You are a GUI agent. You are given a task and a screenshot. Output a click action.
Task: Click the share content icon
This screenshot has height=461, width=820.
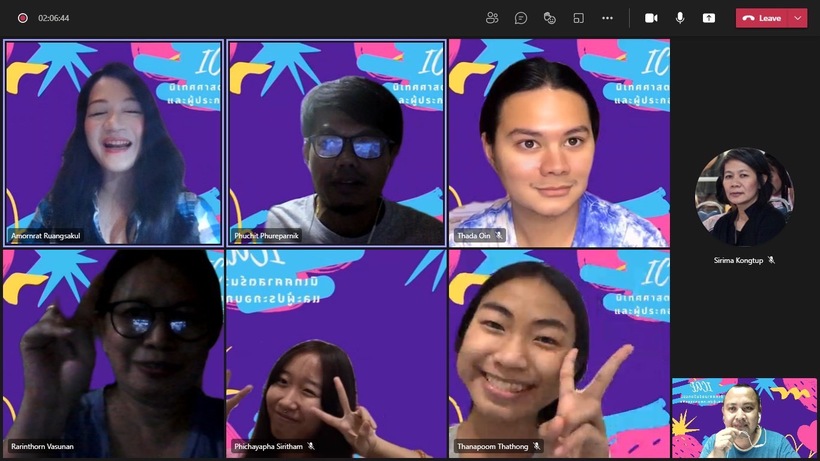[709, 18]
